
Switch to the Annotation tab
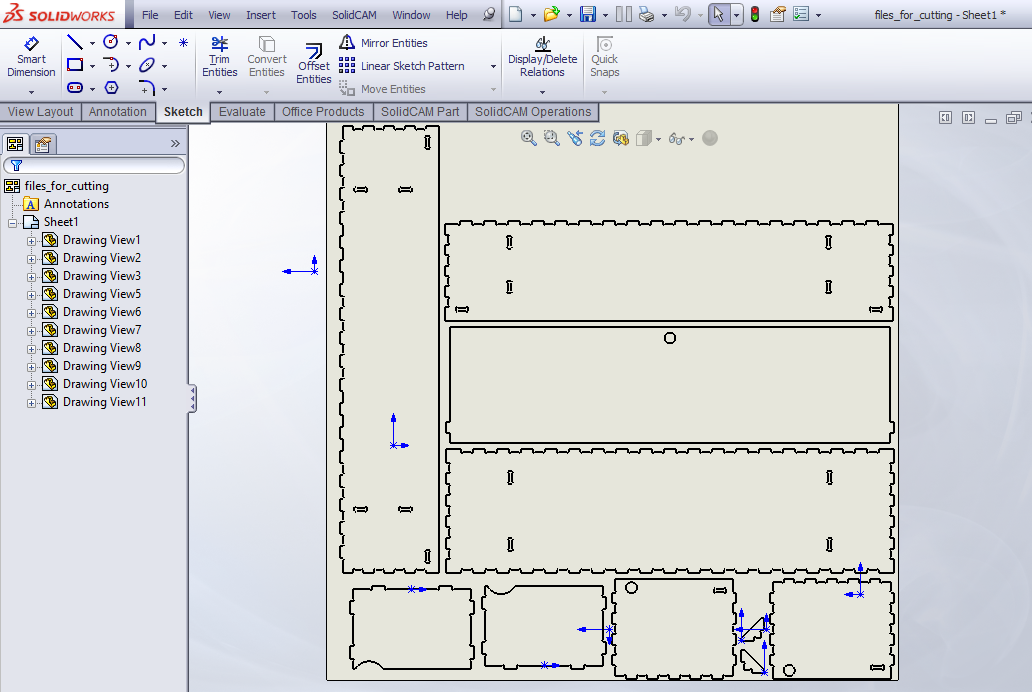[118, 112]
